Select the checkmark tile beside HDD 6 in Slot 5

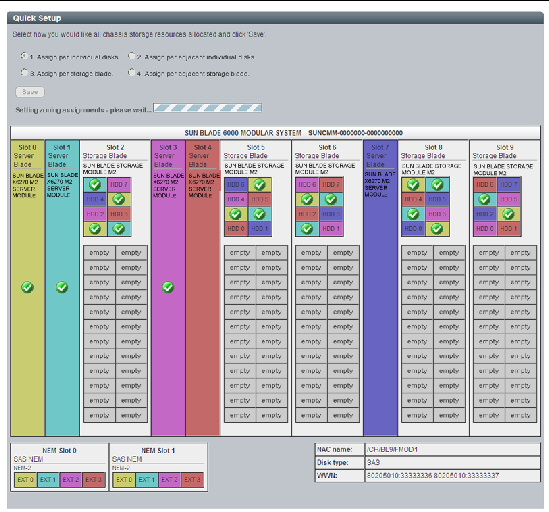(x=259, y=185)
